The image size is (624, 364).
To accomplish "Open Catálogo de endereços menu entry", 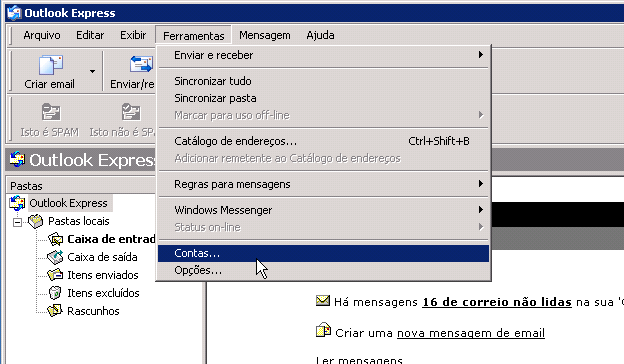I will coord(323,141).
